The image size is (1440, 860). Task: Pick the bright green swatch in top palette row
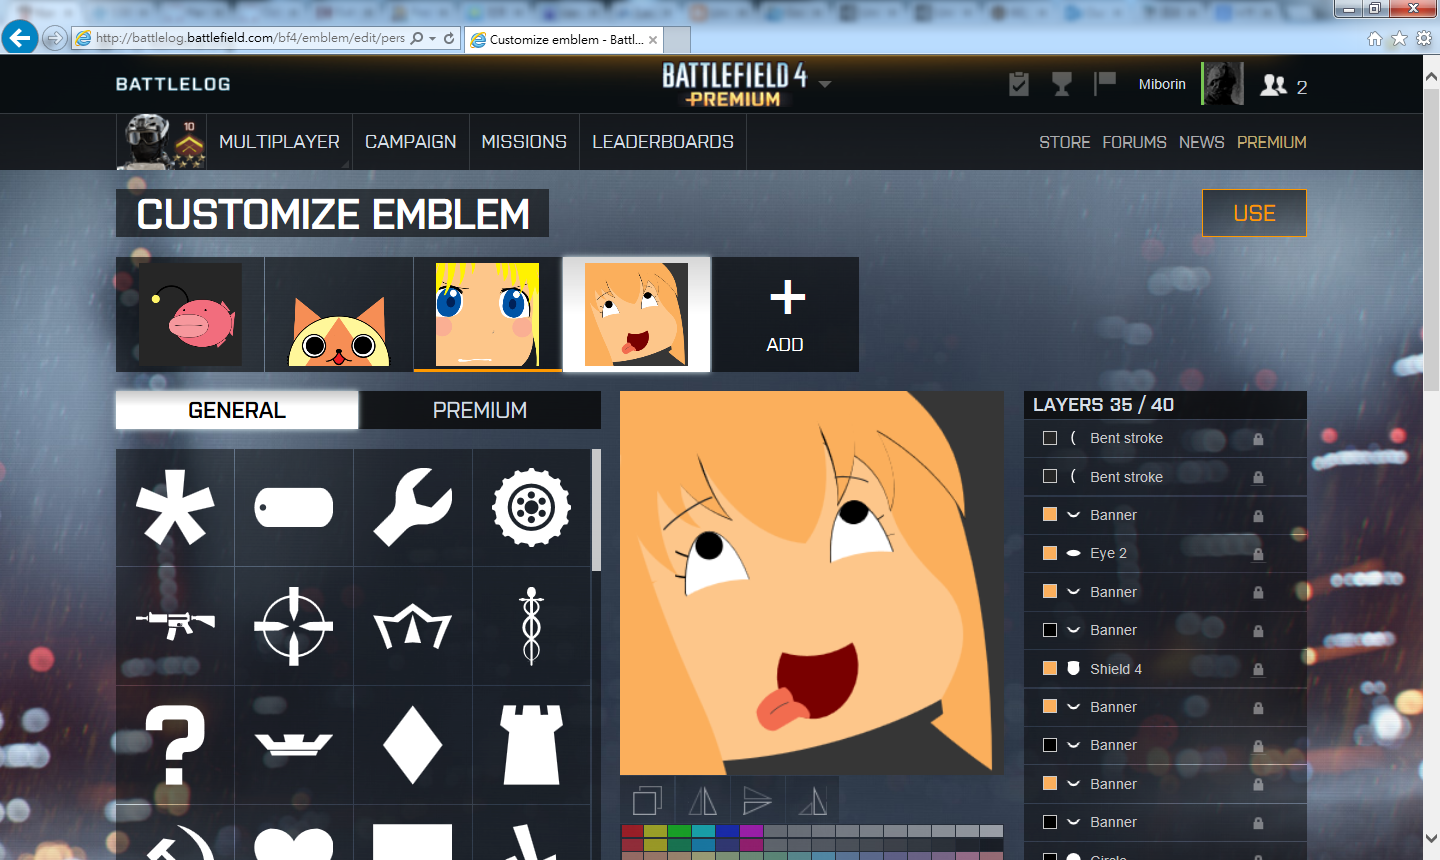point(678,831)
